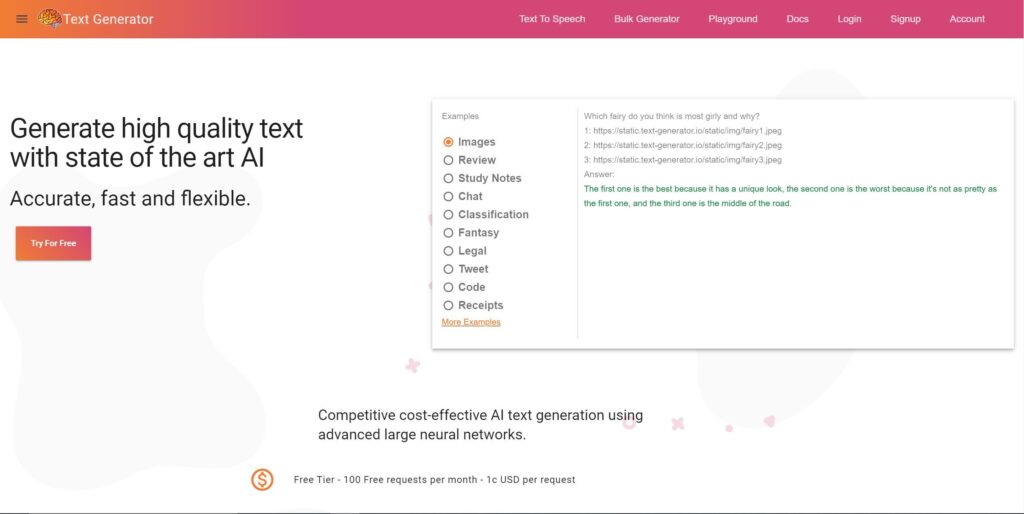
Task: Pick the Classification example
Action: click(448, 214)
